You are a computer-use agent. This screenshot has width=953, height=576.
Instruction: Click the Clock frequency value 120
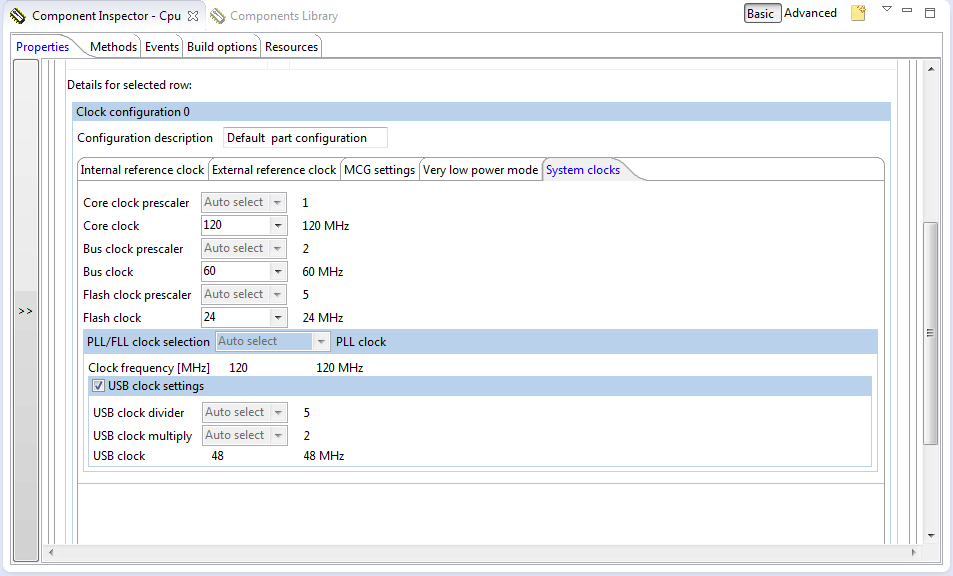point(238,368)
